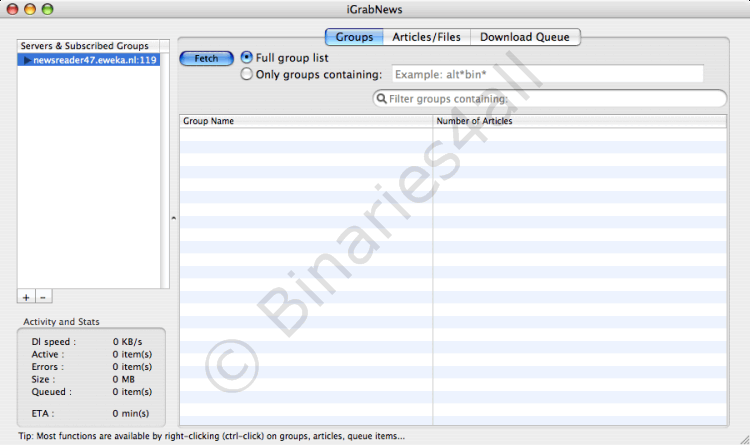Sort by Number of Articles column header
This screenshot has height=445, width=750.
tap(579, 121)
